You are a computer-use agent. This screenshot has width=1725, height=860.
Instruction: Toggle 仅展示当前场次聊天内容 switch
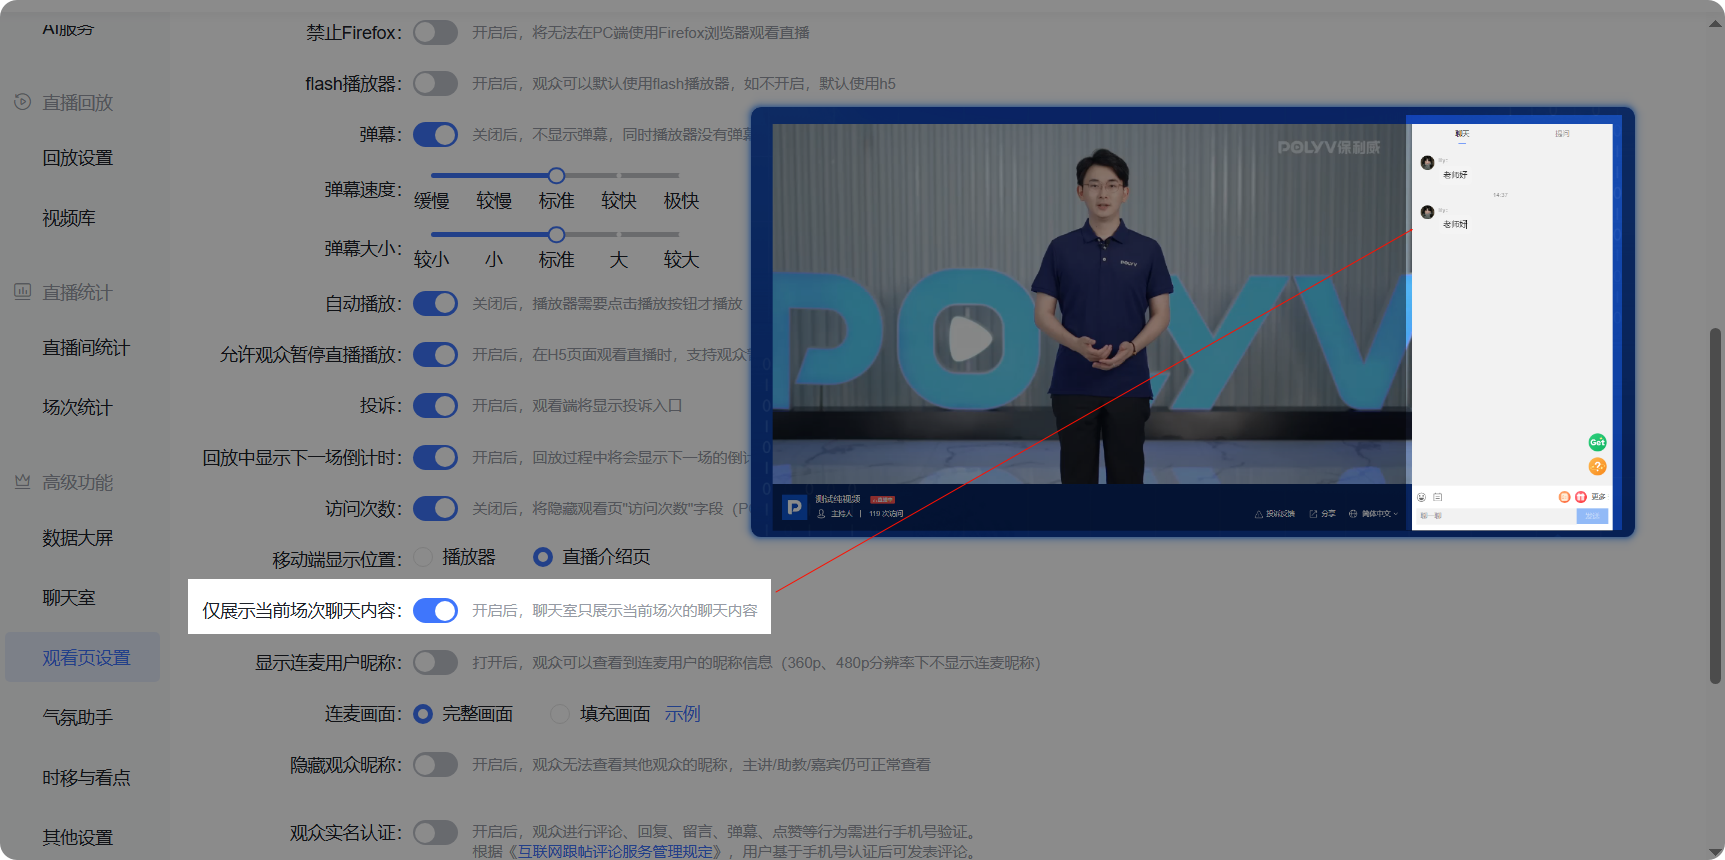coord(435,610)
